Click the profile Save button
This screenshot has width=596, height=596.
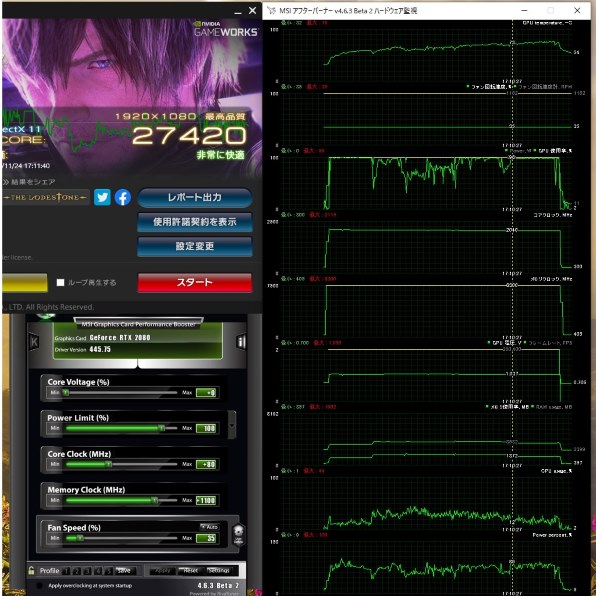(124, 571)
